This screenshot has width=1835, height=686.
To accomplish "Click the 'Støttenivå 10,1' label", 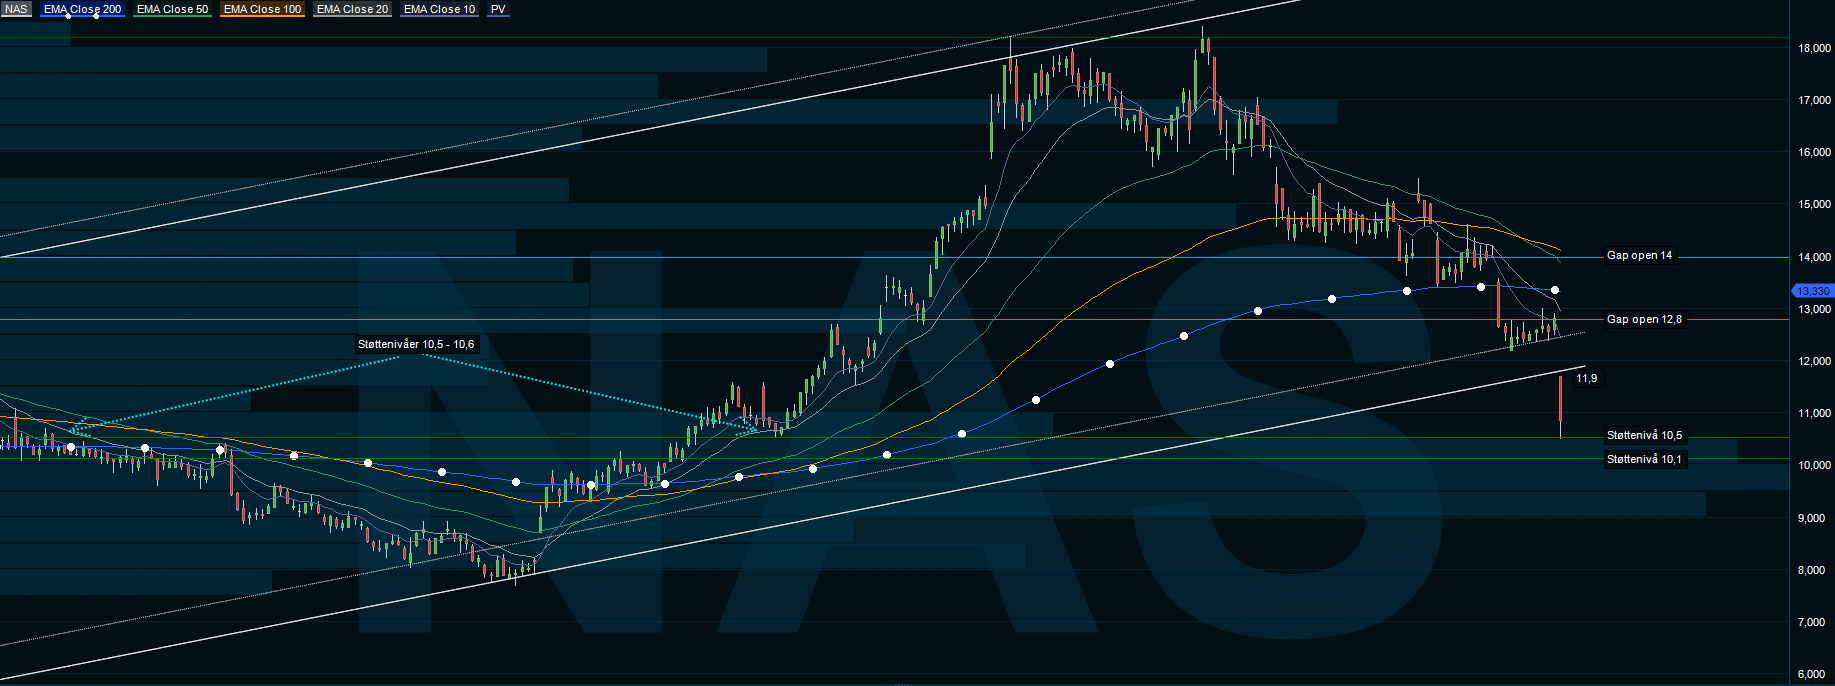I will pos(1644,459).
